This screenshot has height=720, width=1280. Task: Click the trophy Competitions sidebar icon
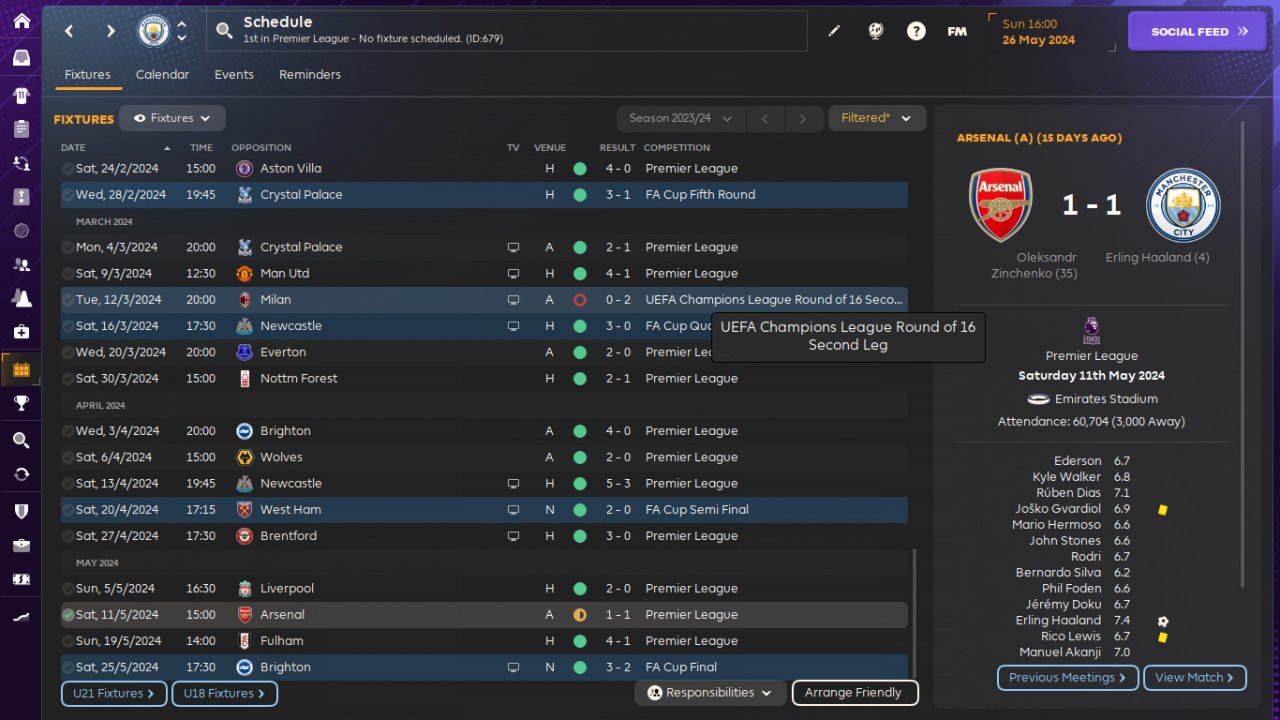[21, 403]
